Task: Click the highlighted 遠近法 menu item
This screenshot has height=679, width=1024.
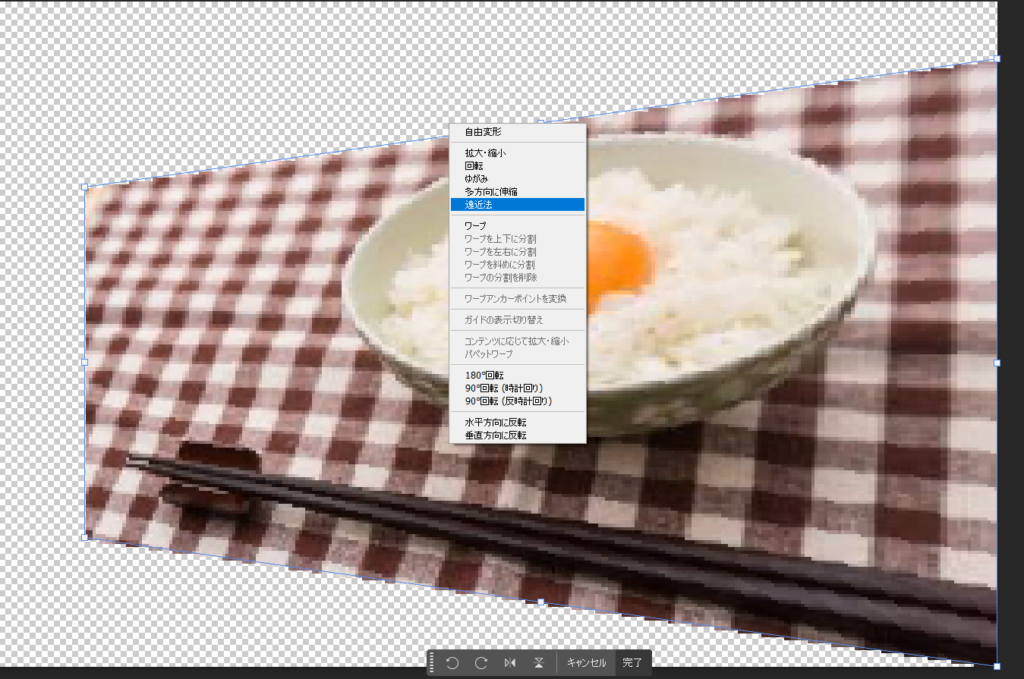Action: [x=480, y=204]
